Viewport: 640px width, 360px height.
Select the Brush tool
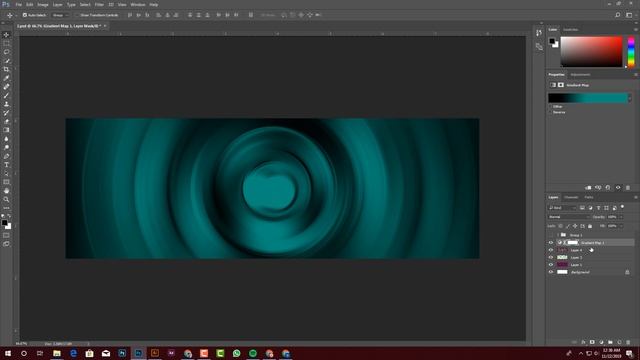coord(6,96)
